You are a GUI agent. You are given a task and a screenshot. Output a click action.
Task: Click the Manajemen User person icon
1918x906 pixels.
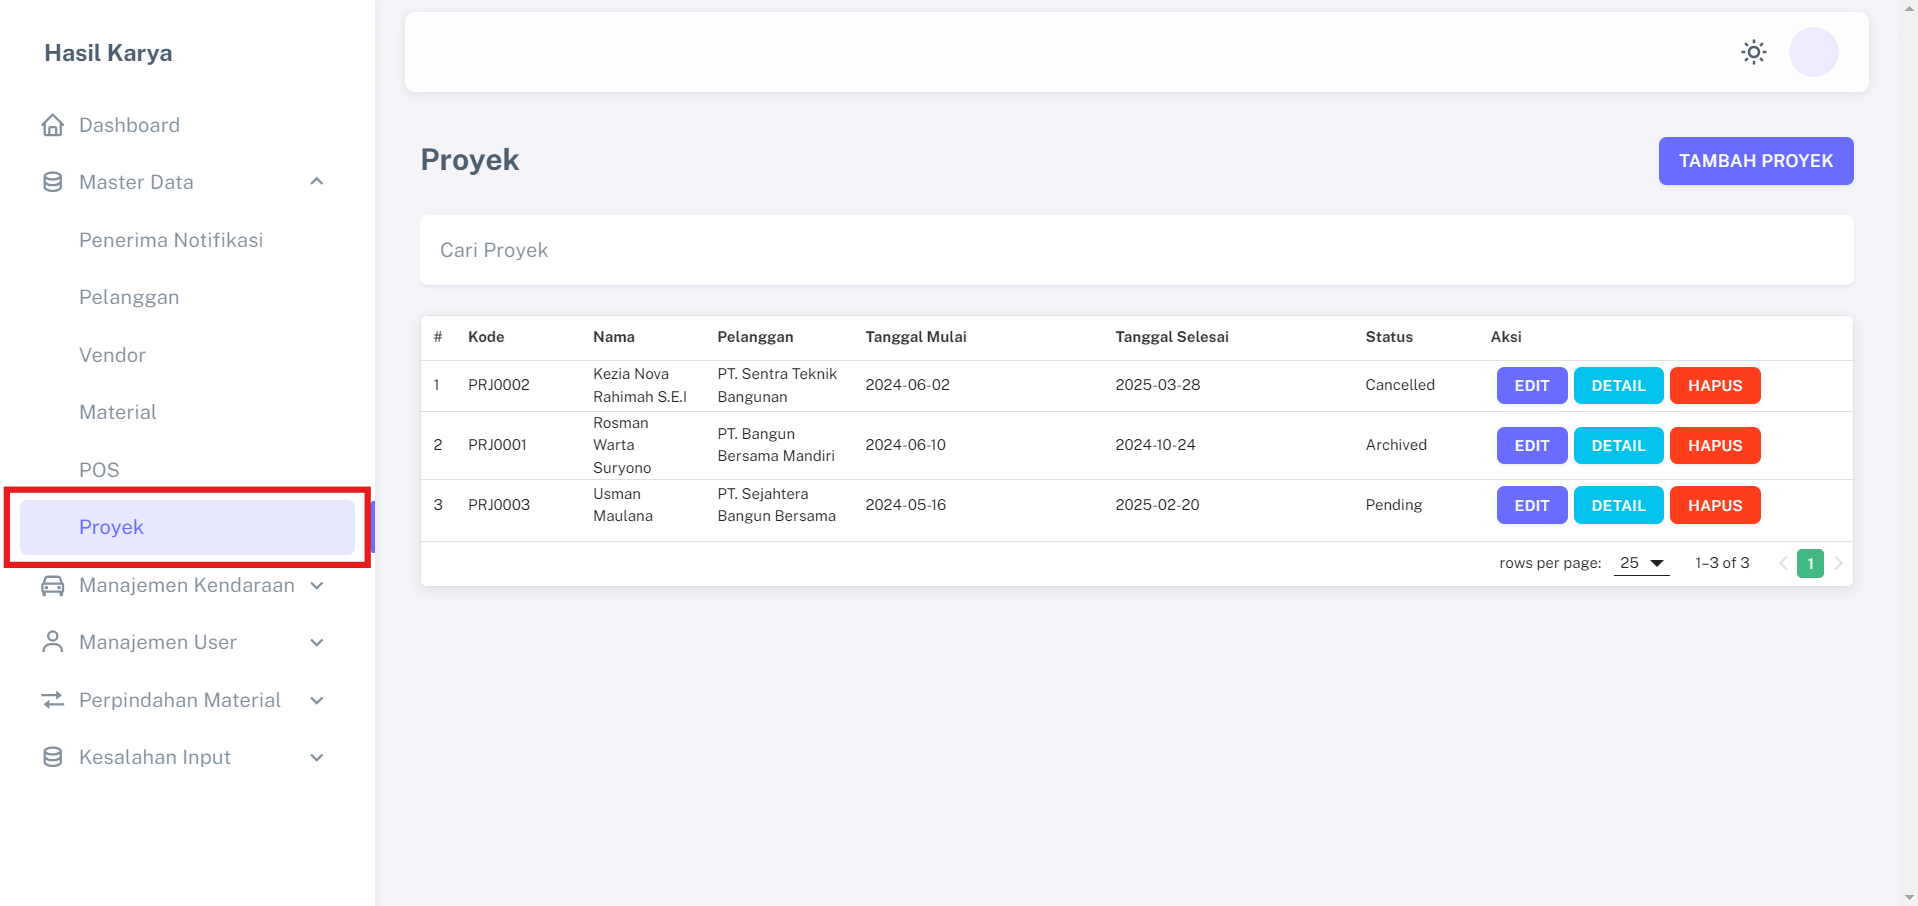[53, 642]
